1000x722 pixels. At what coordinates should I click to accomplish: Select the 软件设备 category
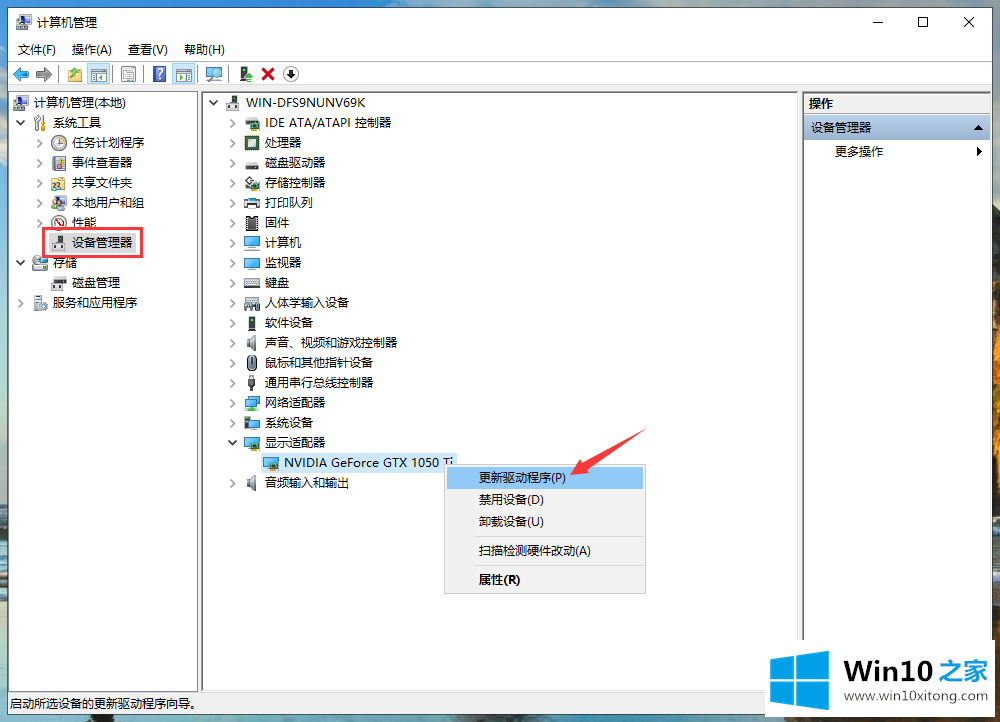[288, 323]
